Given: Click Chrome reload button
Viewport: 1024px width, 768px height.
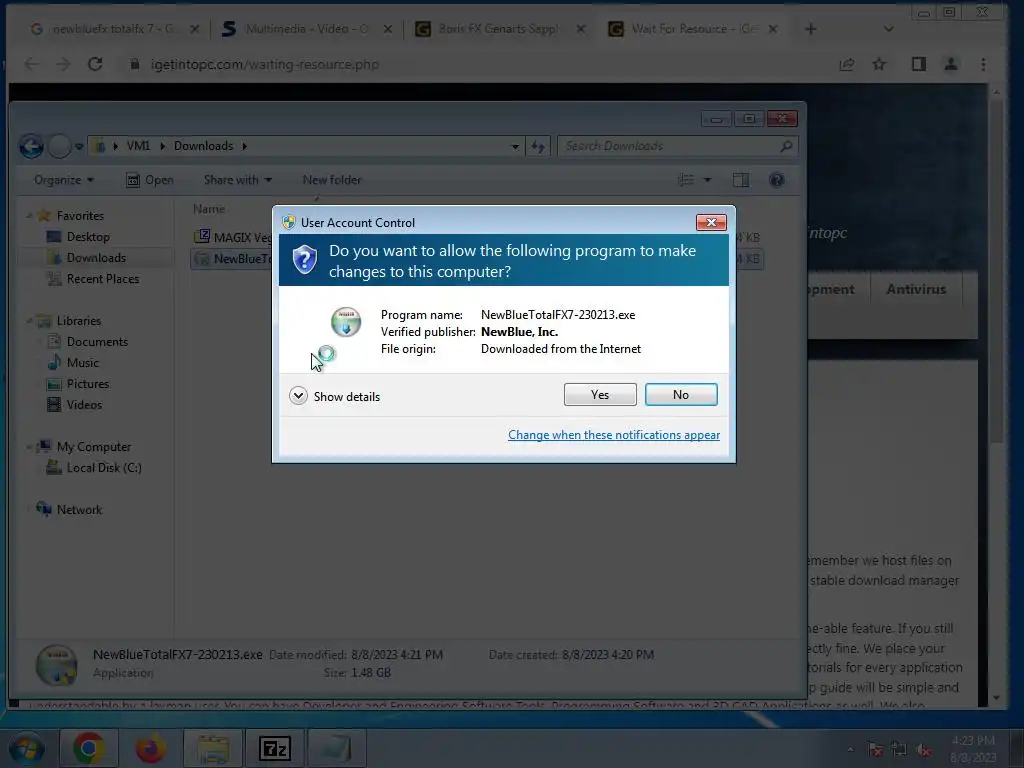Looking at the screenshot, I should tap(95, 65).
